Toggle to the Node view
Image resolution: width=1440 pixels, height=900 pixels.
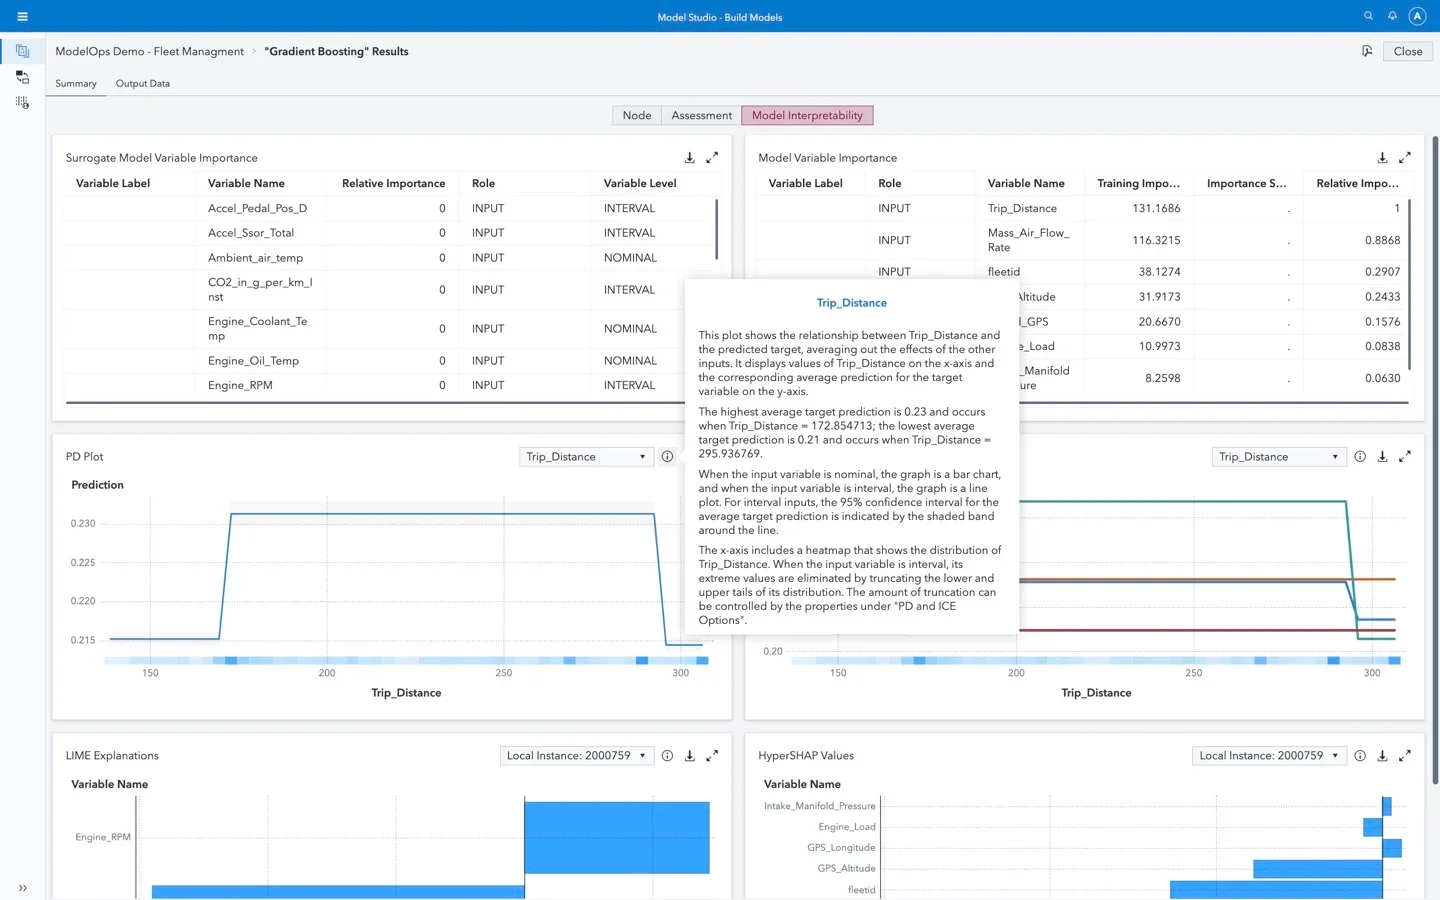[636, 116]
